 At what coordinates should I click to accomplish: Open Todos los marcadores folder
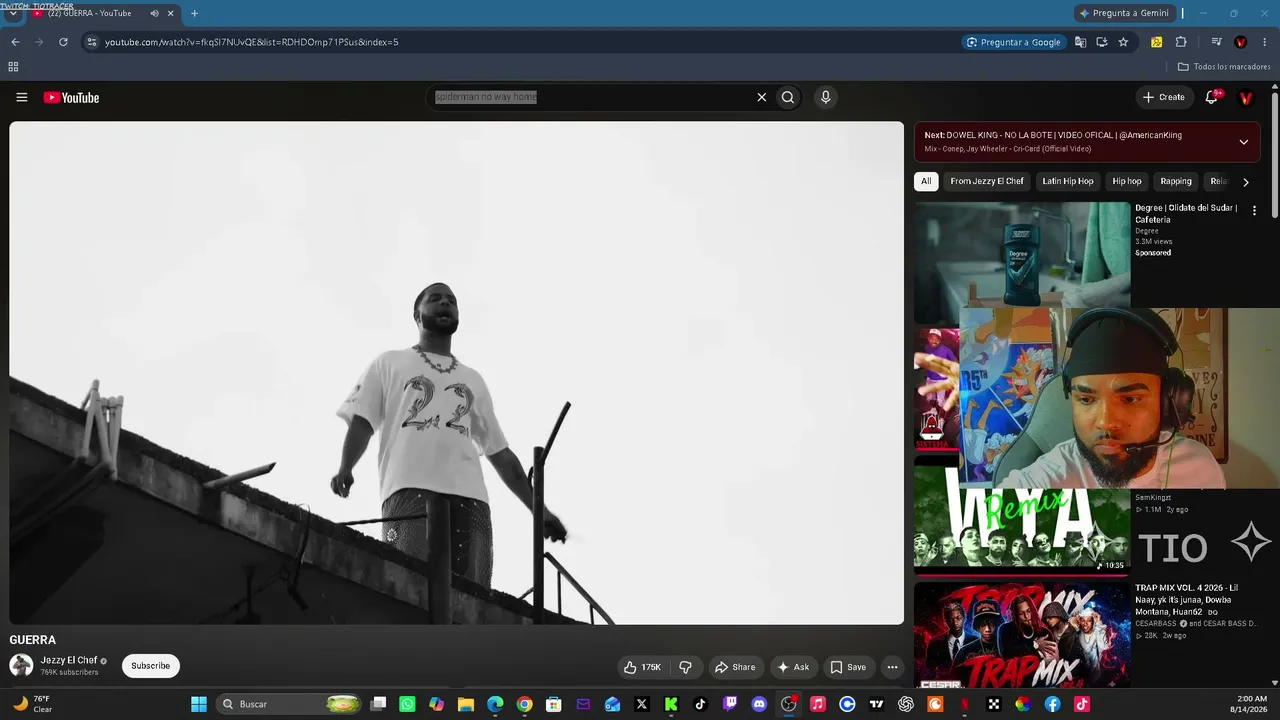tap(1224, 67)
